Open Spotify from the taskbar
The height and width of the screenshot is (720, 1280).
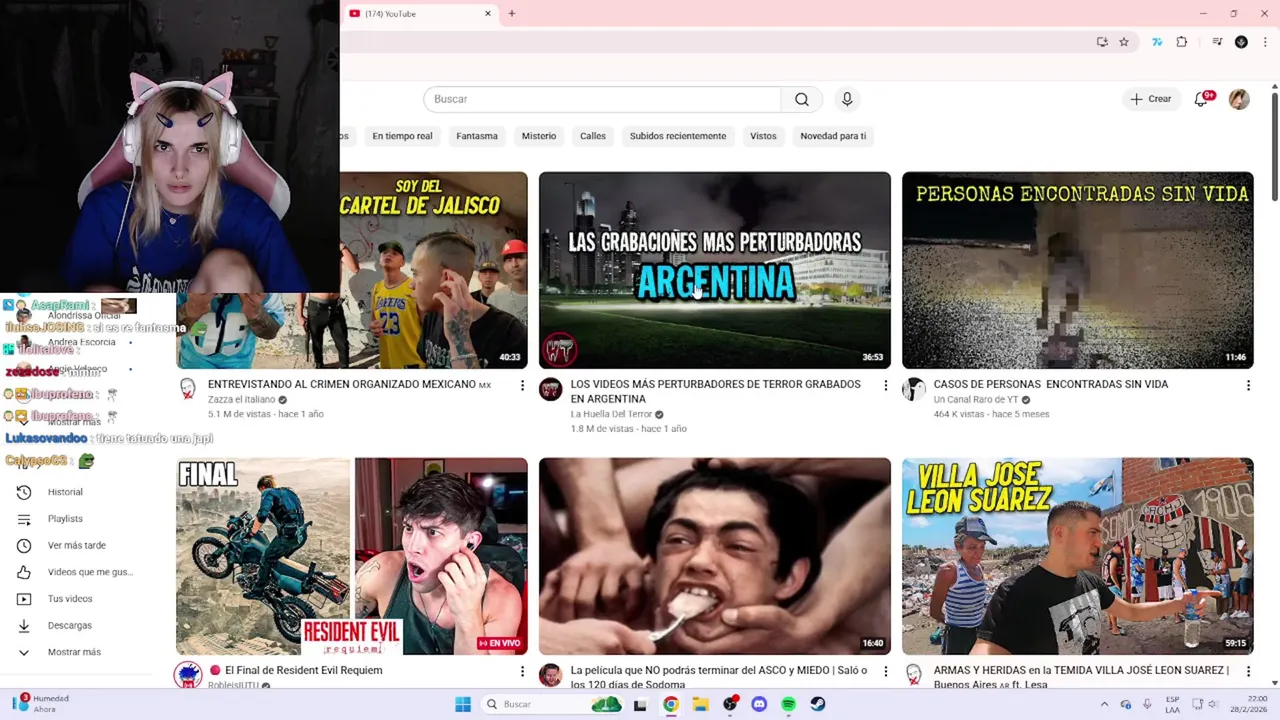[788, 704]
